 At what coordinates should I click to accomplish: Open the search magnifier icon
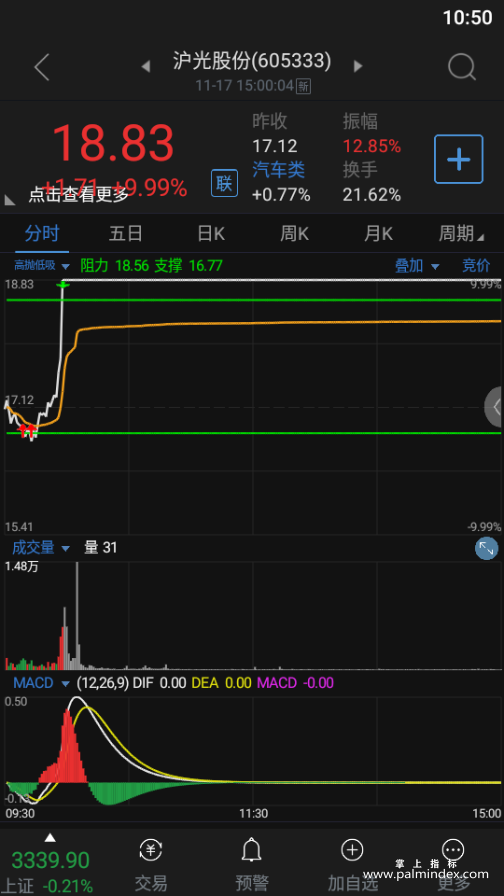click(461, 67)
